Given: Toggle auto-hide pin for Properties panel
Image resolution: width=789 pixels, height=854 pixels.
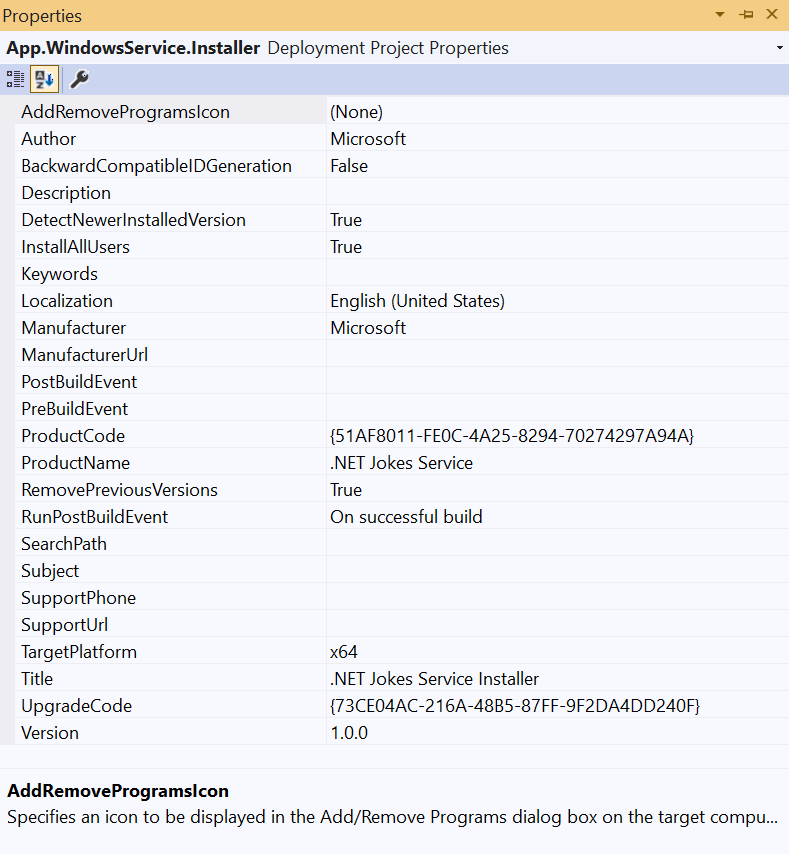Looking at the screenshot, I should click(746, 15).
